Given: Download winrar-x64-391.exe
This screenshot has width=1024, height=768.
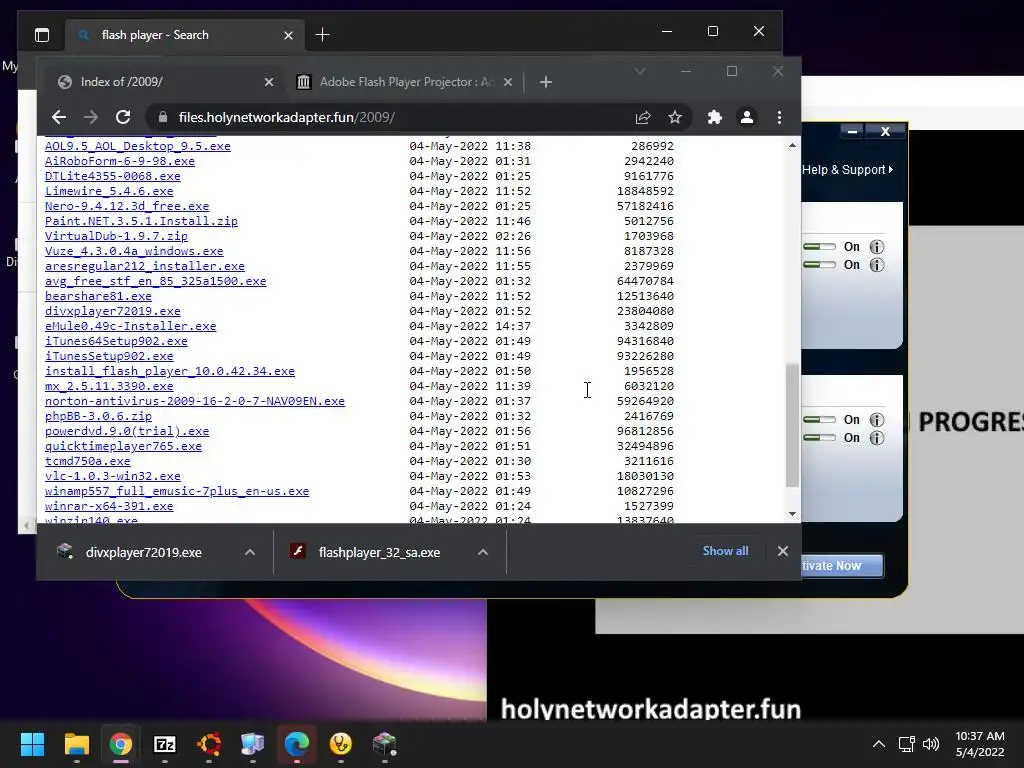Looking at the screenshot, I should [109, 506].
